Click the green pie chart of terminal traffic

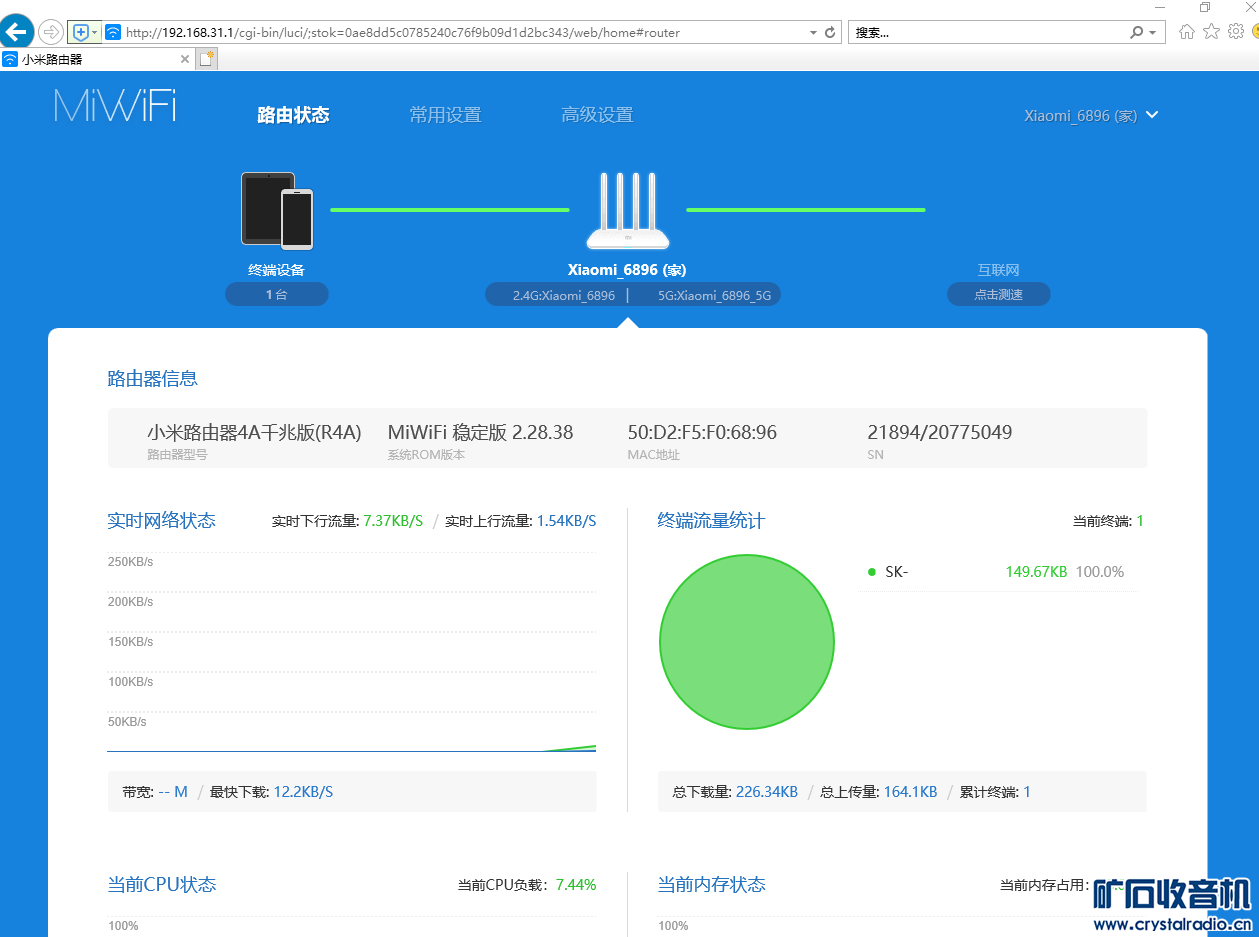[x=746, y=642]
